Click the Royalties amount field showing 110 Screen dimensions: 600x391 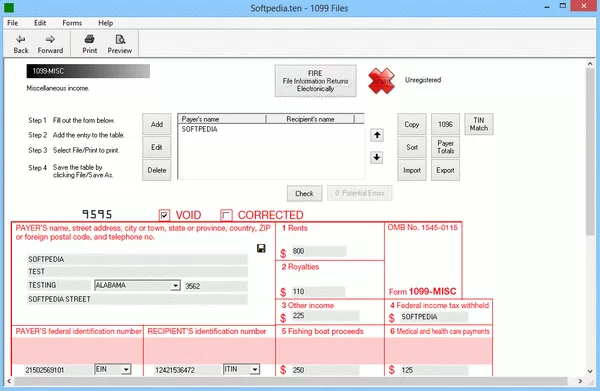[318, 292]
